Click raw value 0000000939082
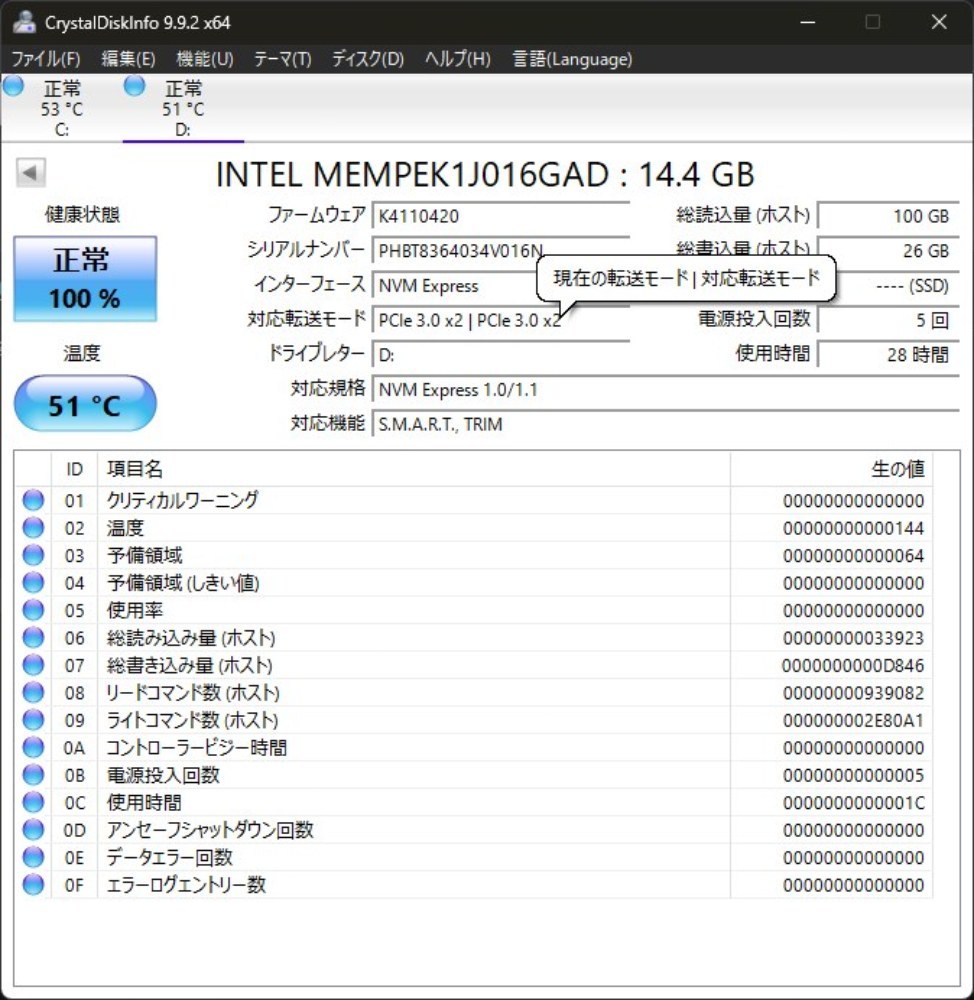The image size is (974, 1000). click(x=853, y=693)
